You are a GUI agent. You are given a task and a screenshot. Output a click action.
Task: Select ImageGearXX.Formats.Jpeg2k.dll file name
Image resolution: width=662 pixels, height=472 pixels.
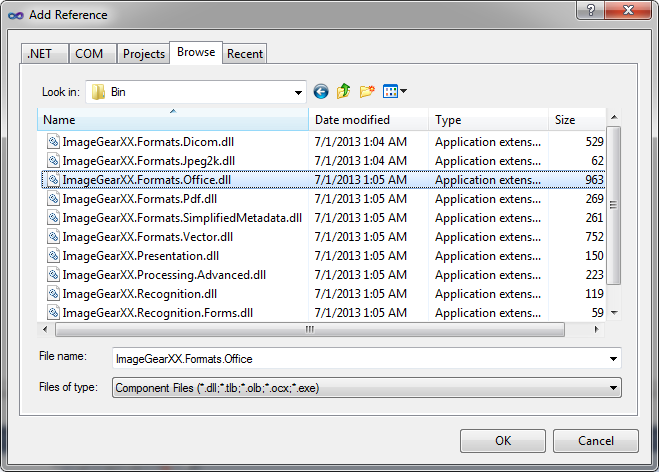click(149, 161)
